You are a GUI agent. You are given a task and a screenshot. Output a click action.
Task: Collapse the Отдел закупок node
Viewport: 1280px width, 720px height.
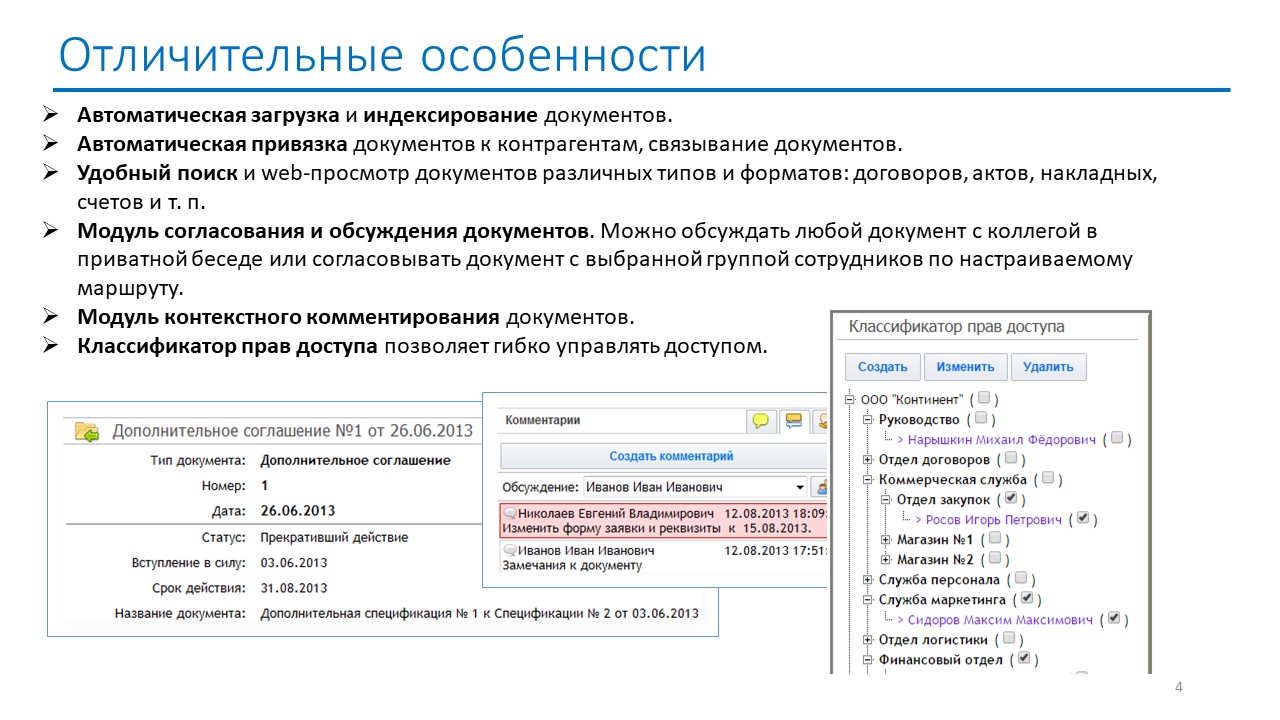tap(886, 499)
